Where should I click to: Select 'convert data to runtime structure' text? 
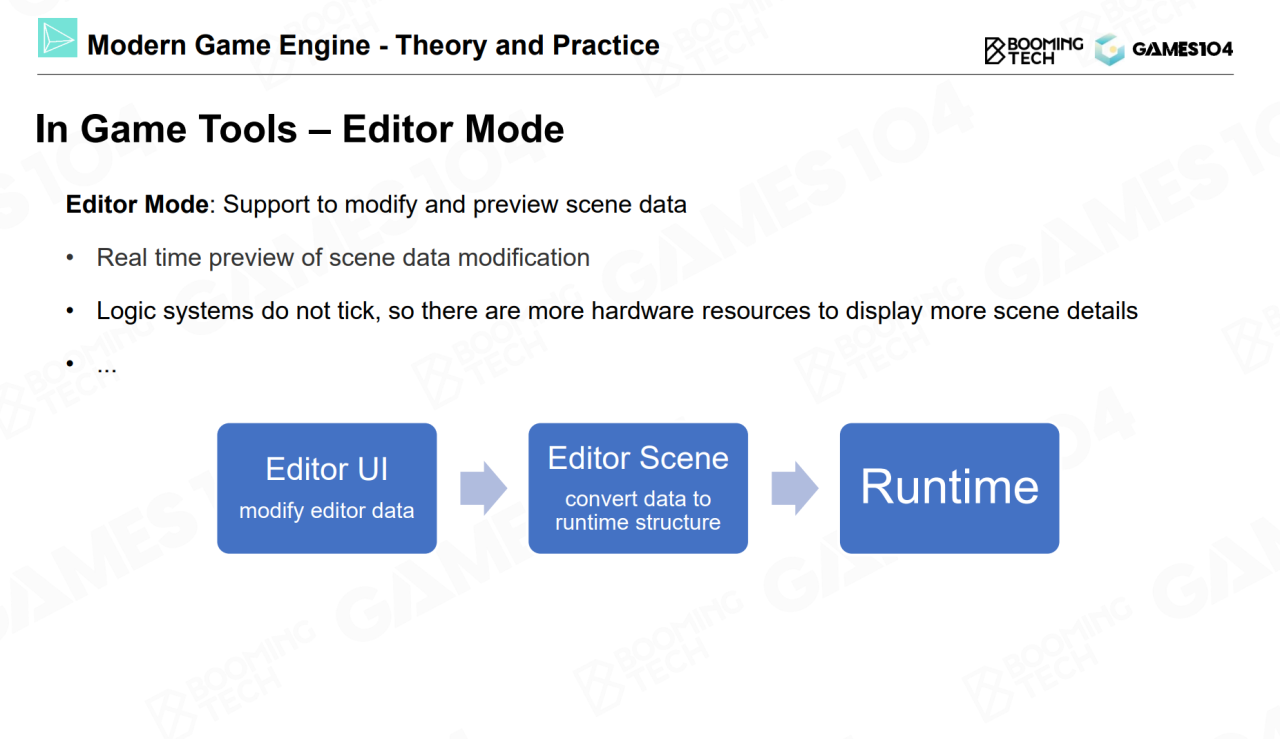[x=638, y=510]
